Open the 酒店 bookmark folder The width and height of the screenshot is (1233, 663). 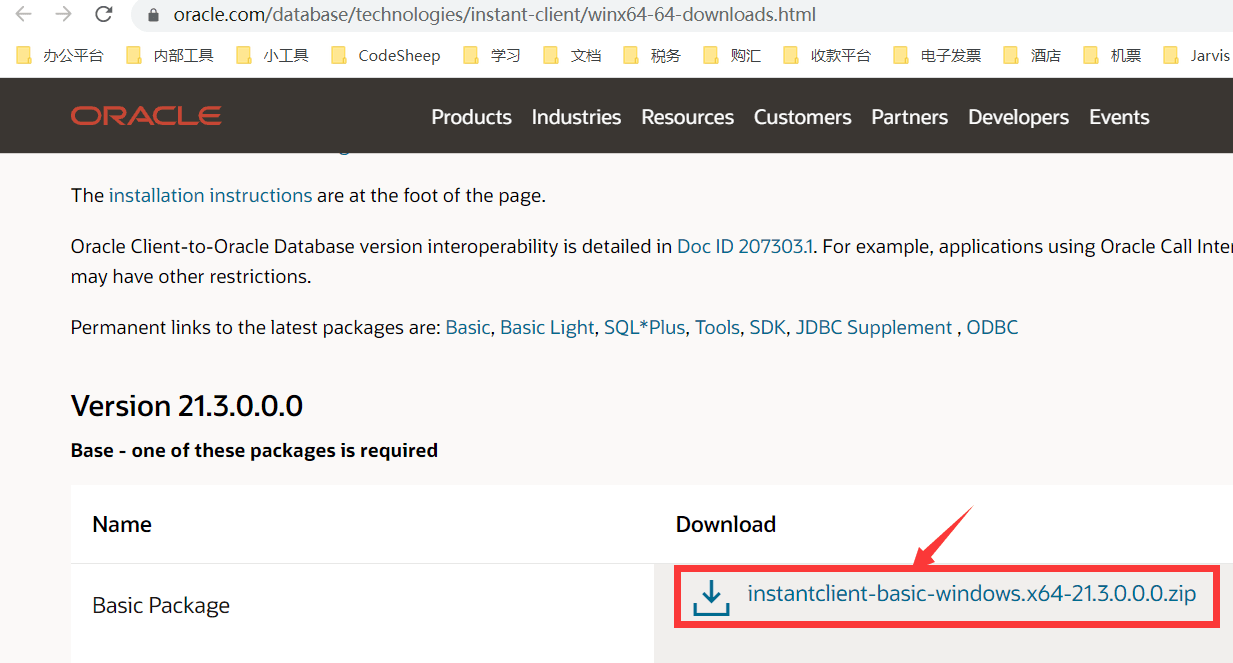point(1032,55)
